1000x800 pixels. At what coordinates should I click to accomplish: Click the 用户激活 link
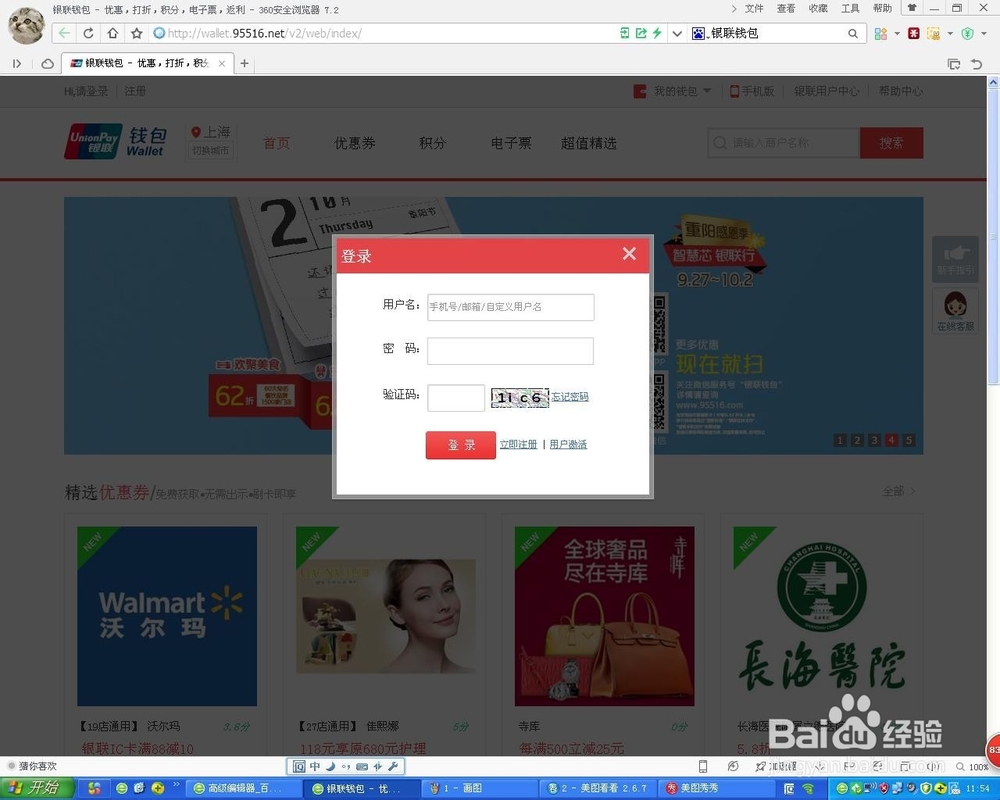pyautogui.click(x=568, y=444)
